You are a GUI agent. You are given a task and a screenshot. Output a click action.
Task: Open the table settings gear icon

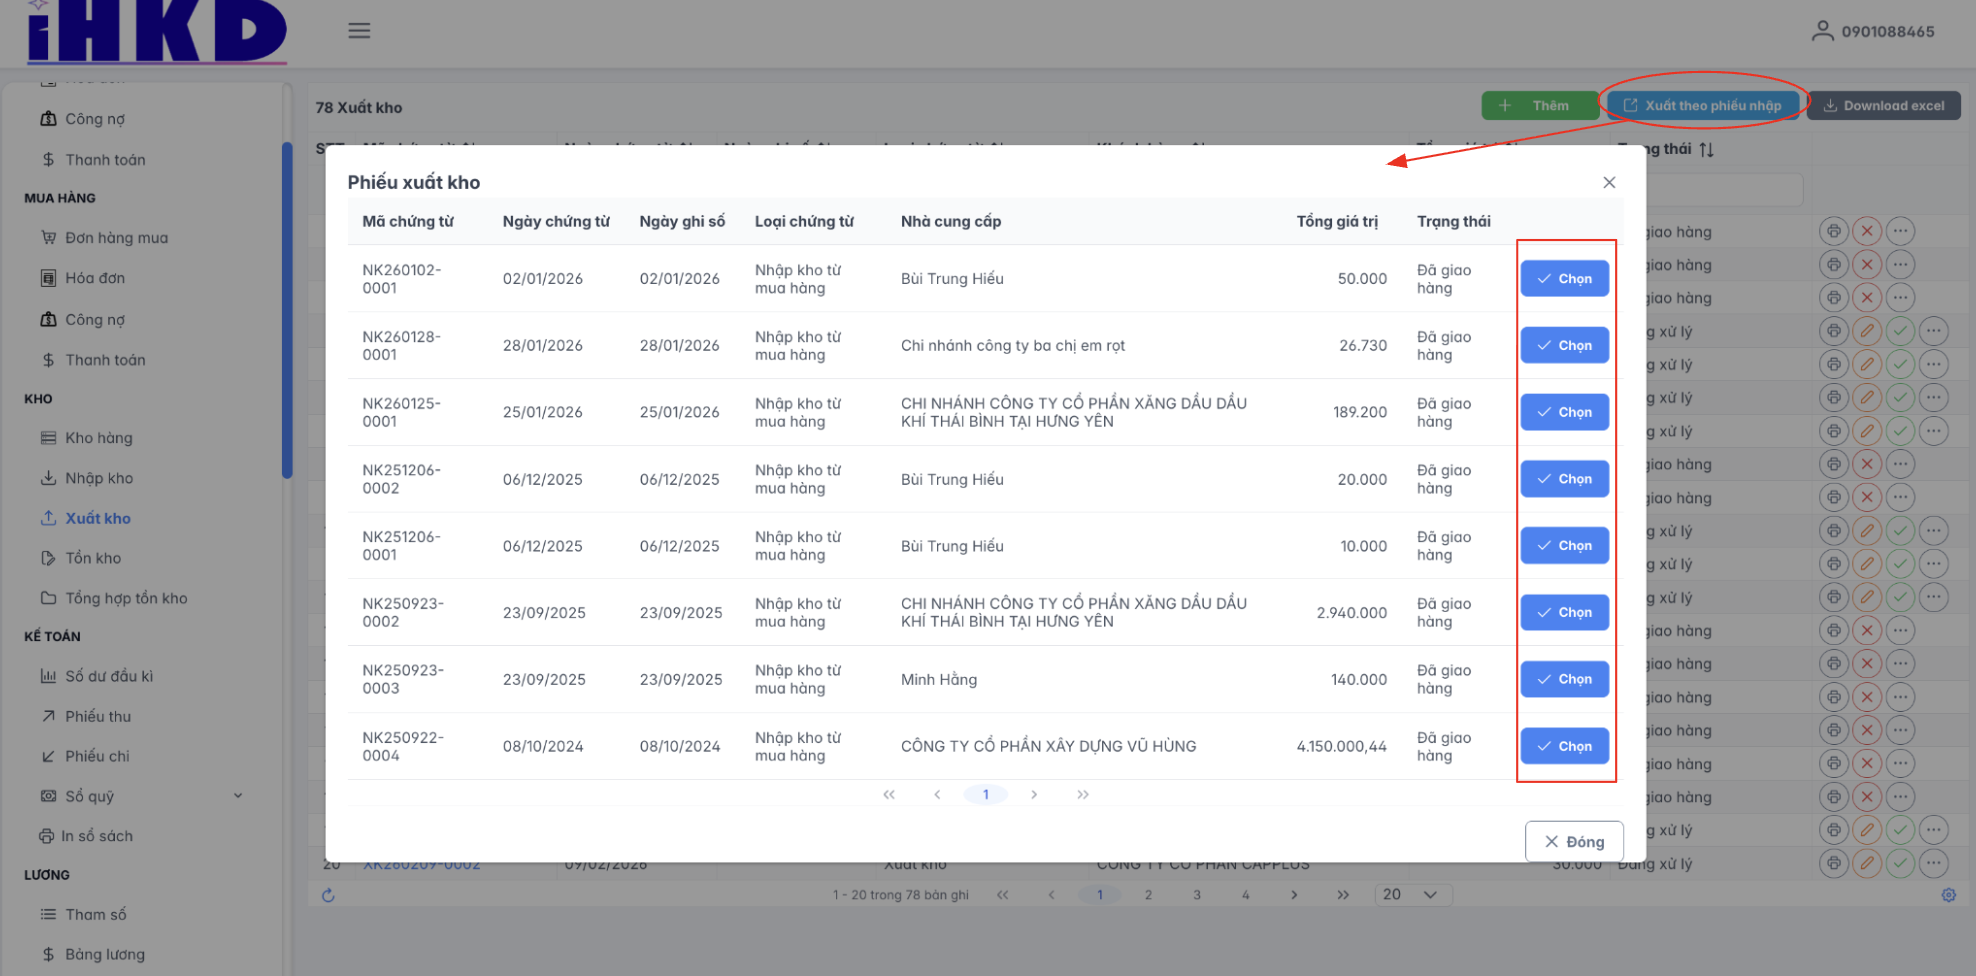1948,895
